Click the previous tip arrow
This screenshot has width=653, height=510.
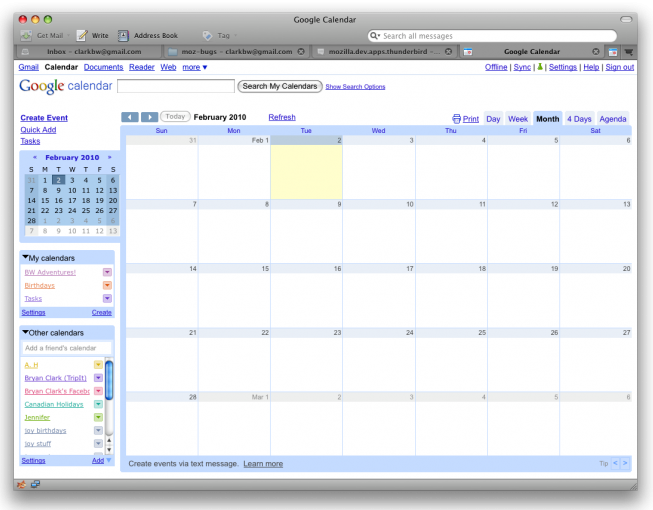[615, 463]
